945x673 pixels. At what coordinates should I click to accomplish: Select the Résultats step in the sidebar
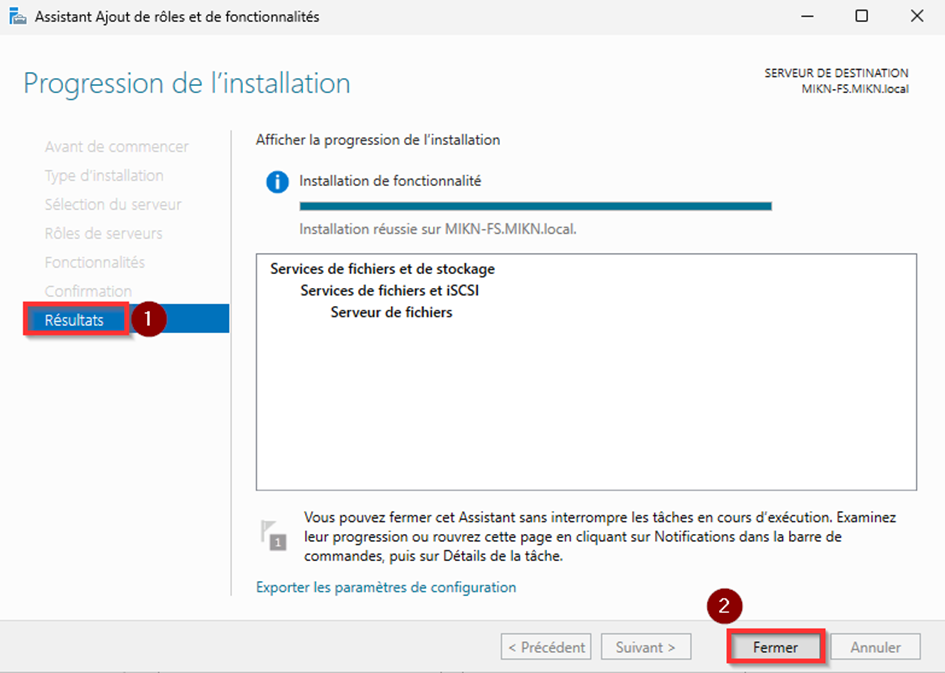74,320
